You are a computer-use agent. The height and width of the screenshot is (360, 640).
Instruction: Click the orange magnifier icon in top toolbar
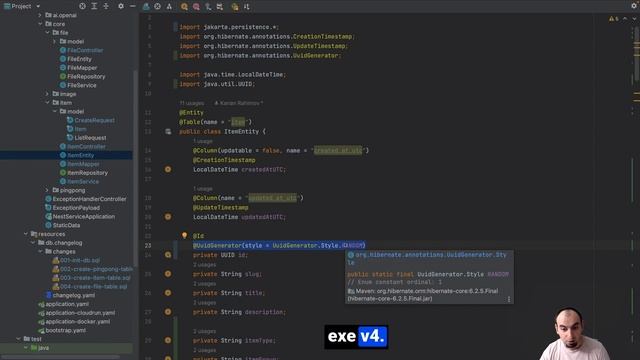[184, 7]
